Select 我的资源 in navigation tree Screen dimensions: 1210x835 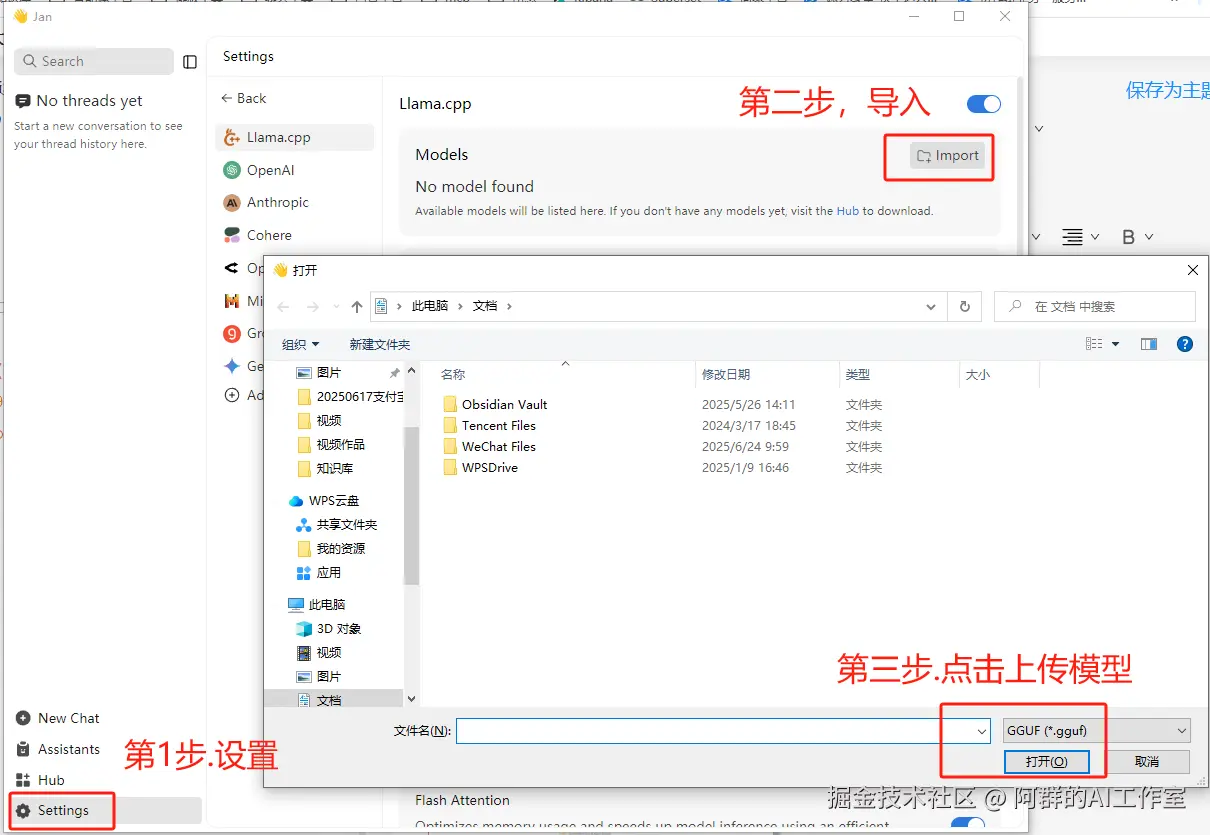tap(331, 548)
